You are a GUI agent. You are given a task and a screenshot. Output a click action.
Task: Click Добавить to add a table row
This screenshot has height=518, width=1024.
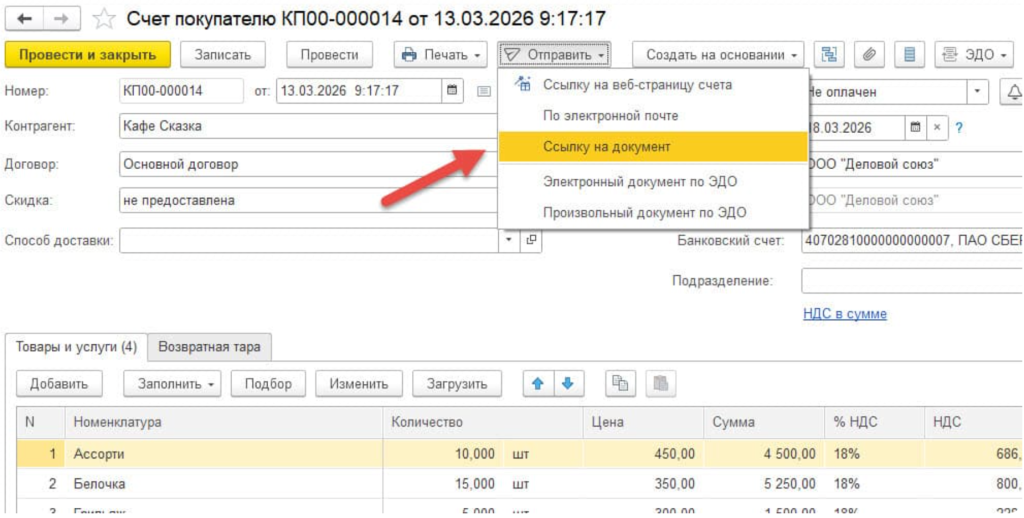(x=59, y=384)
